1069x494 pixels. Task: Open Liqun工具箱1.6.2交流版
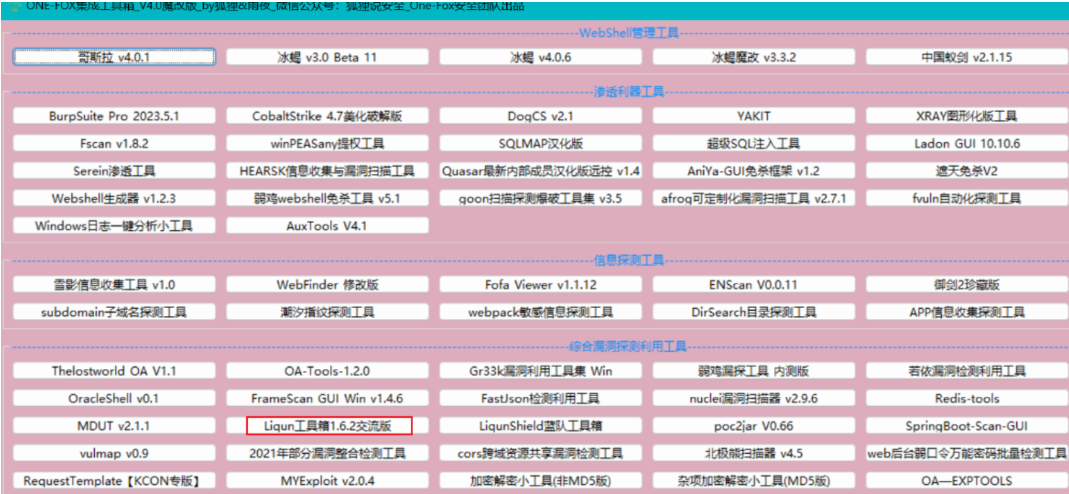(x=327, y=425)
